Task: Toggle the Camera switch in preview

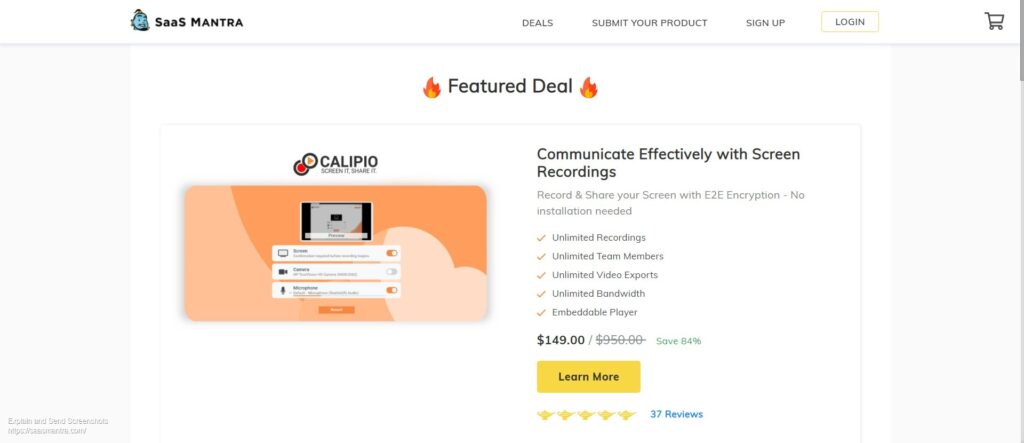Action: [392, 271]
